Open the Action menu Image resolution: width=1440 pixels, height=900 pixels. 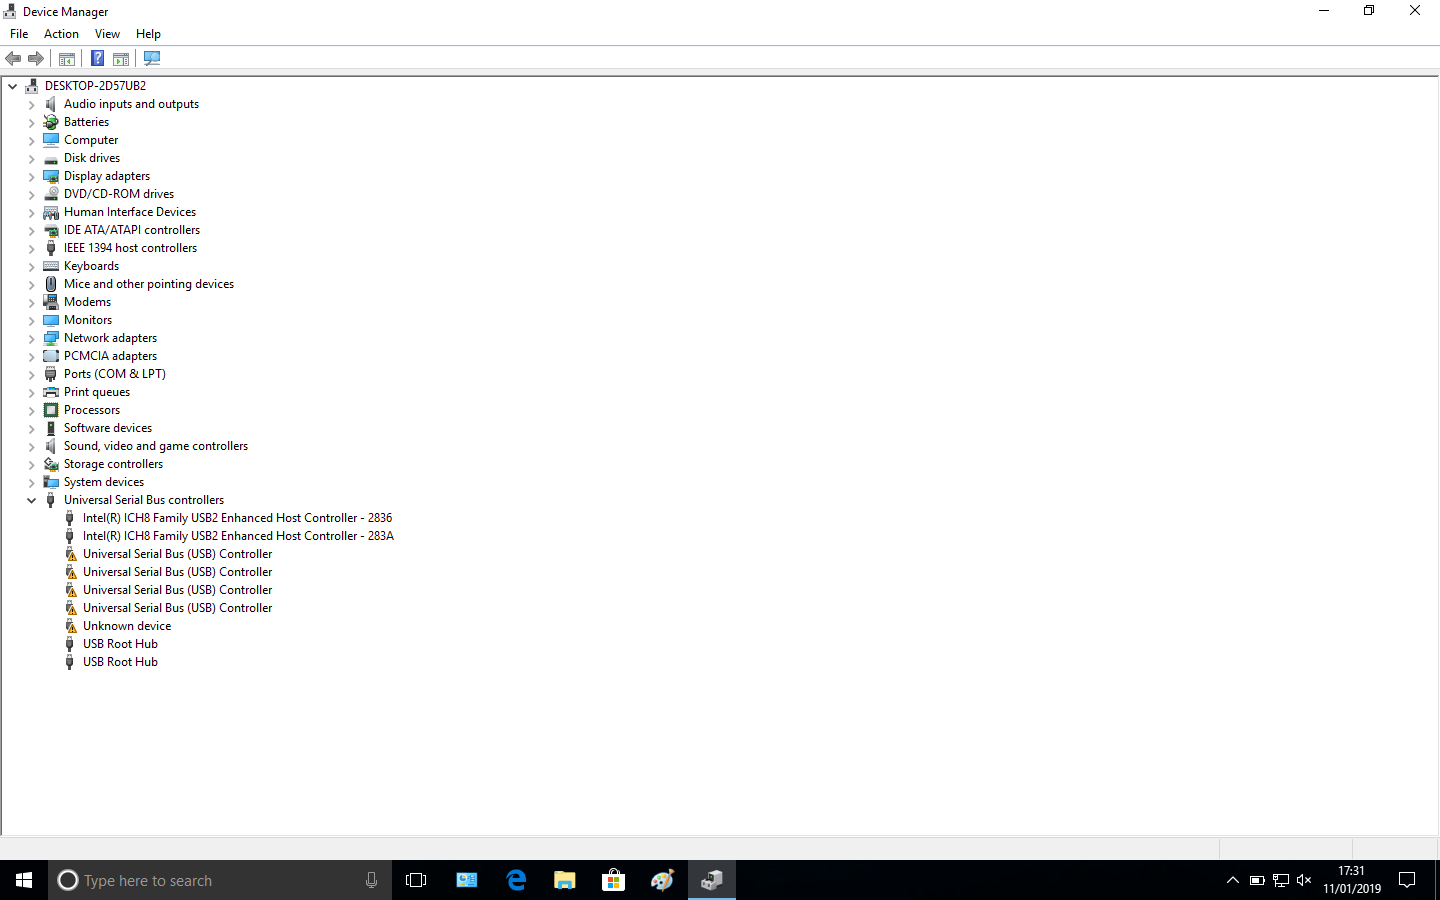coord(61,34)
